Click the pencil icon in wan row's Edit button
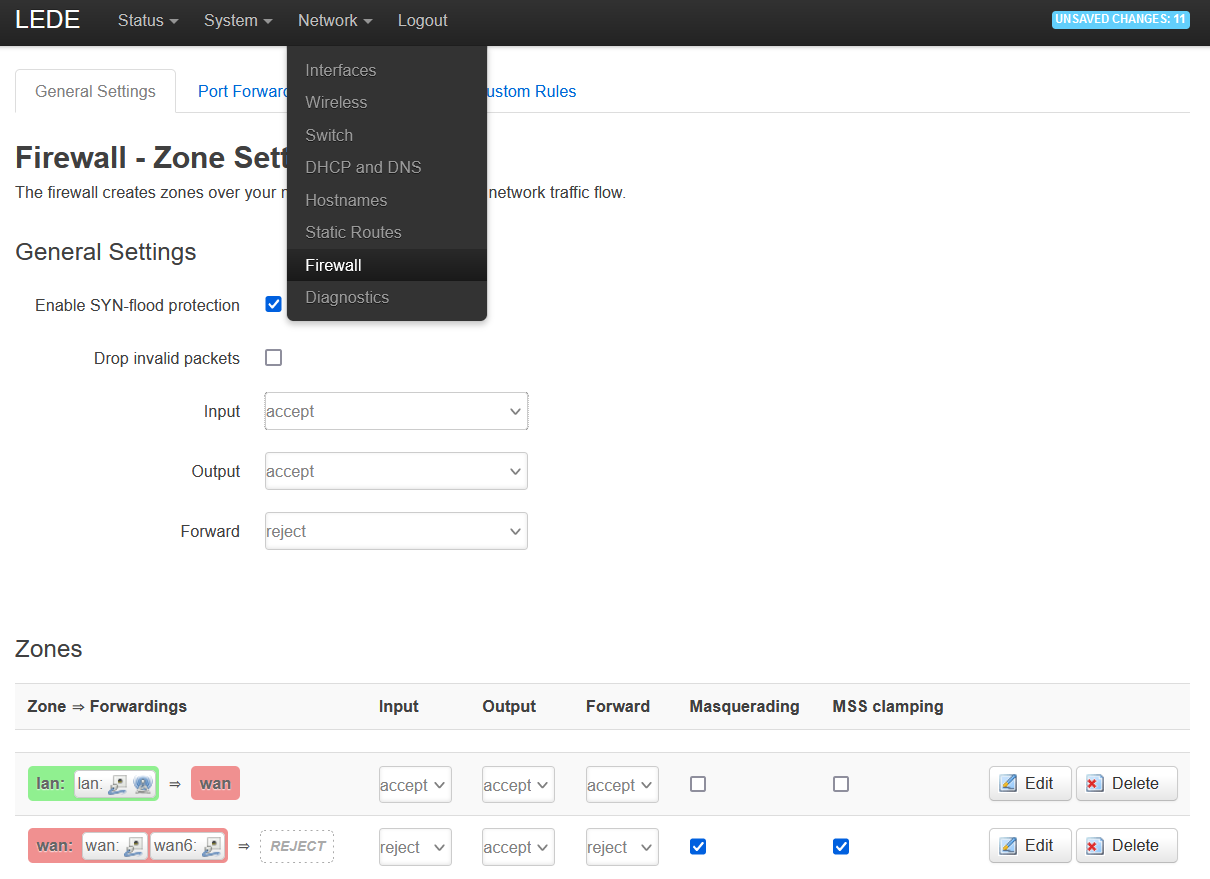Image resolution: width=1210 pixels, height=879 pixels. [x=1008, y=846]
